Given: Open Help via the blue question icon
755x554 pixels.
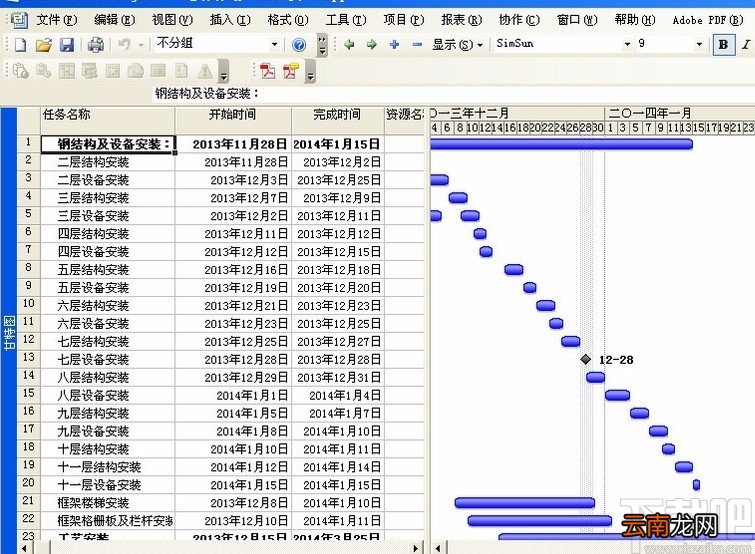Looking at the screenshot, I should (299, 45).
